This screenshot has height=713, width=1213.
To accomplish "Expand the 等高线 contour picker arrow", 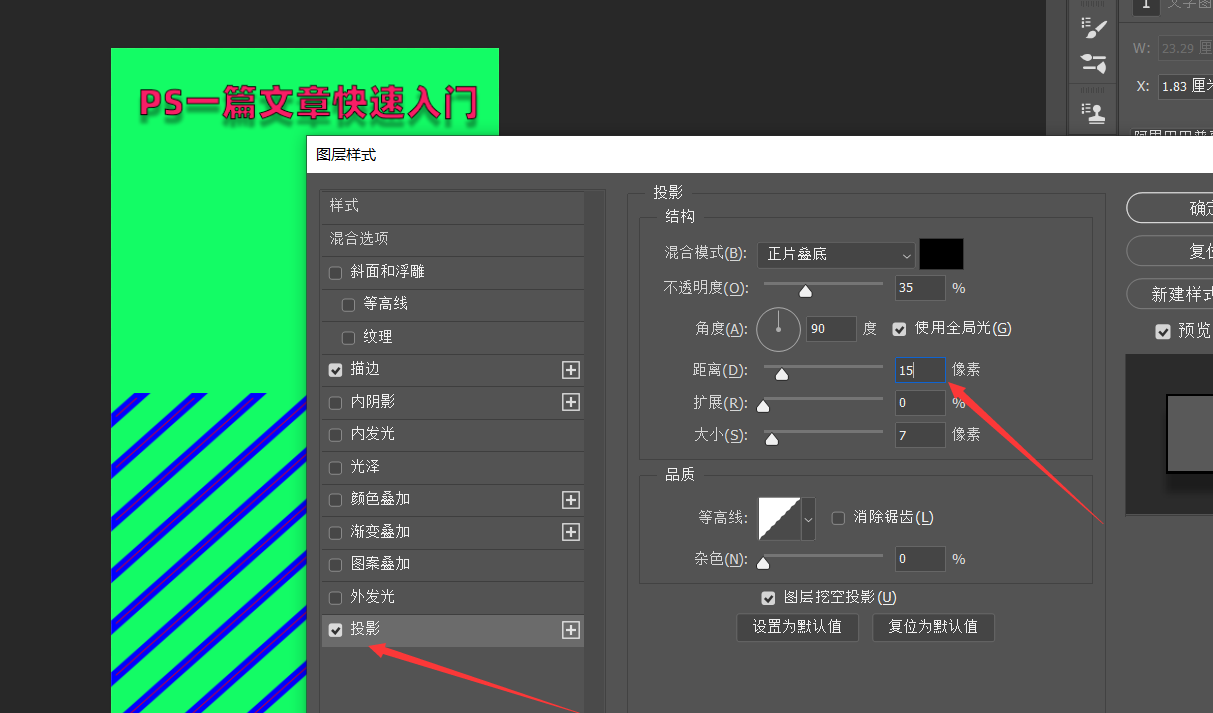I will click(808, 519).
